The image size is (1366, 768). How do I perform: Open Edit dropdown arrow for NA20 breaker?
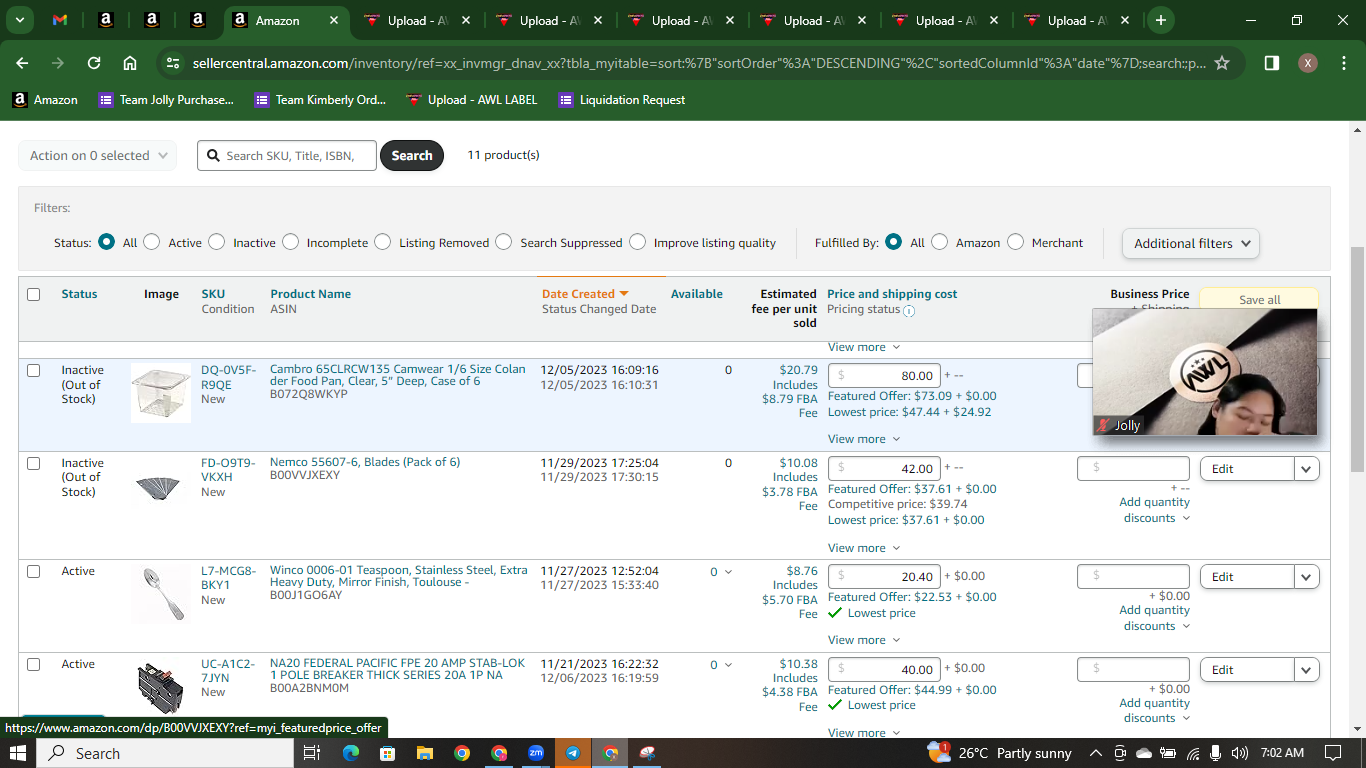[x=1307, y=670]
